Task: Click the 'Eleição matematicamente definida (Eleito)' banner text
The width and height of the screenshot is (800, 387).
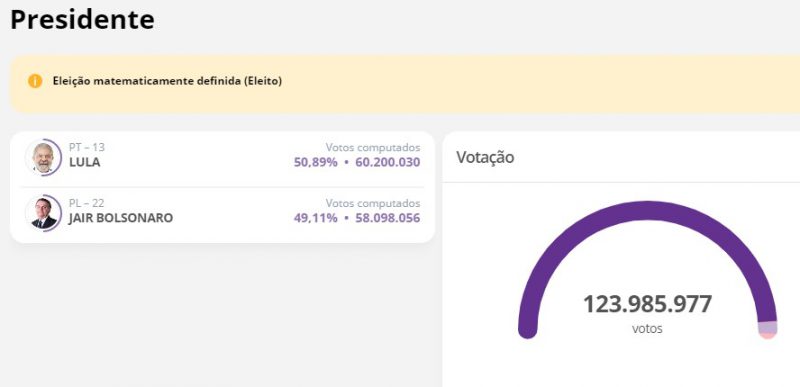Action: tap(167, 81)
